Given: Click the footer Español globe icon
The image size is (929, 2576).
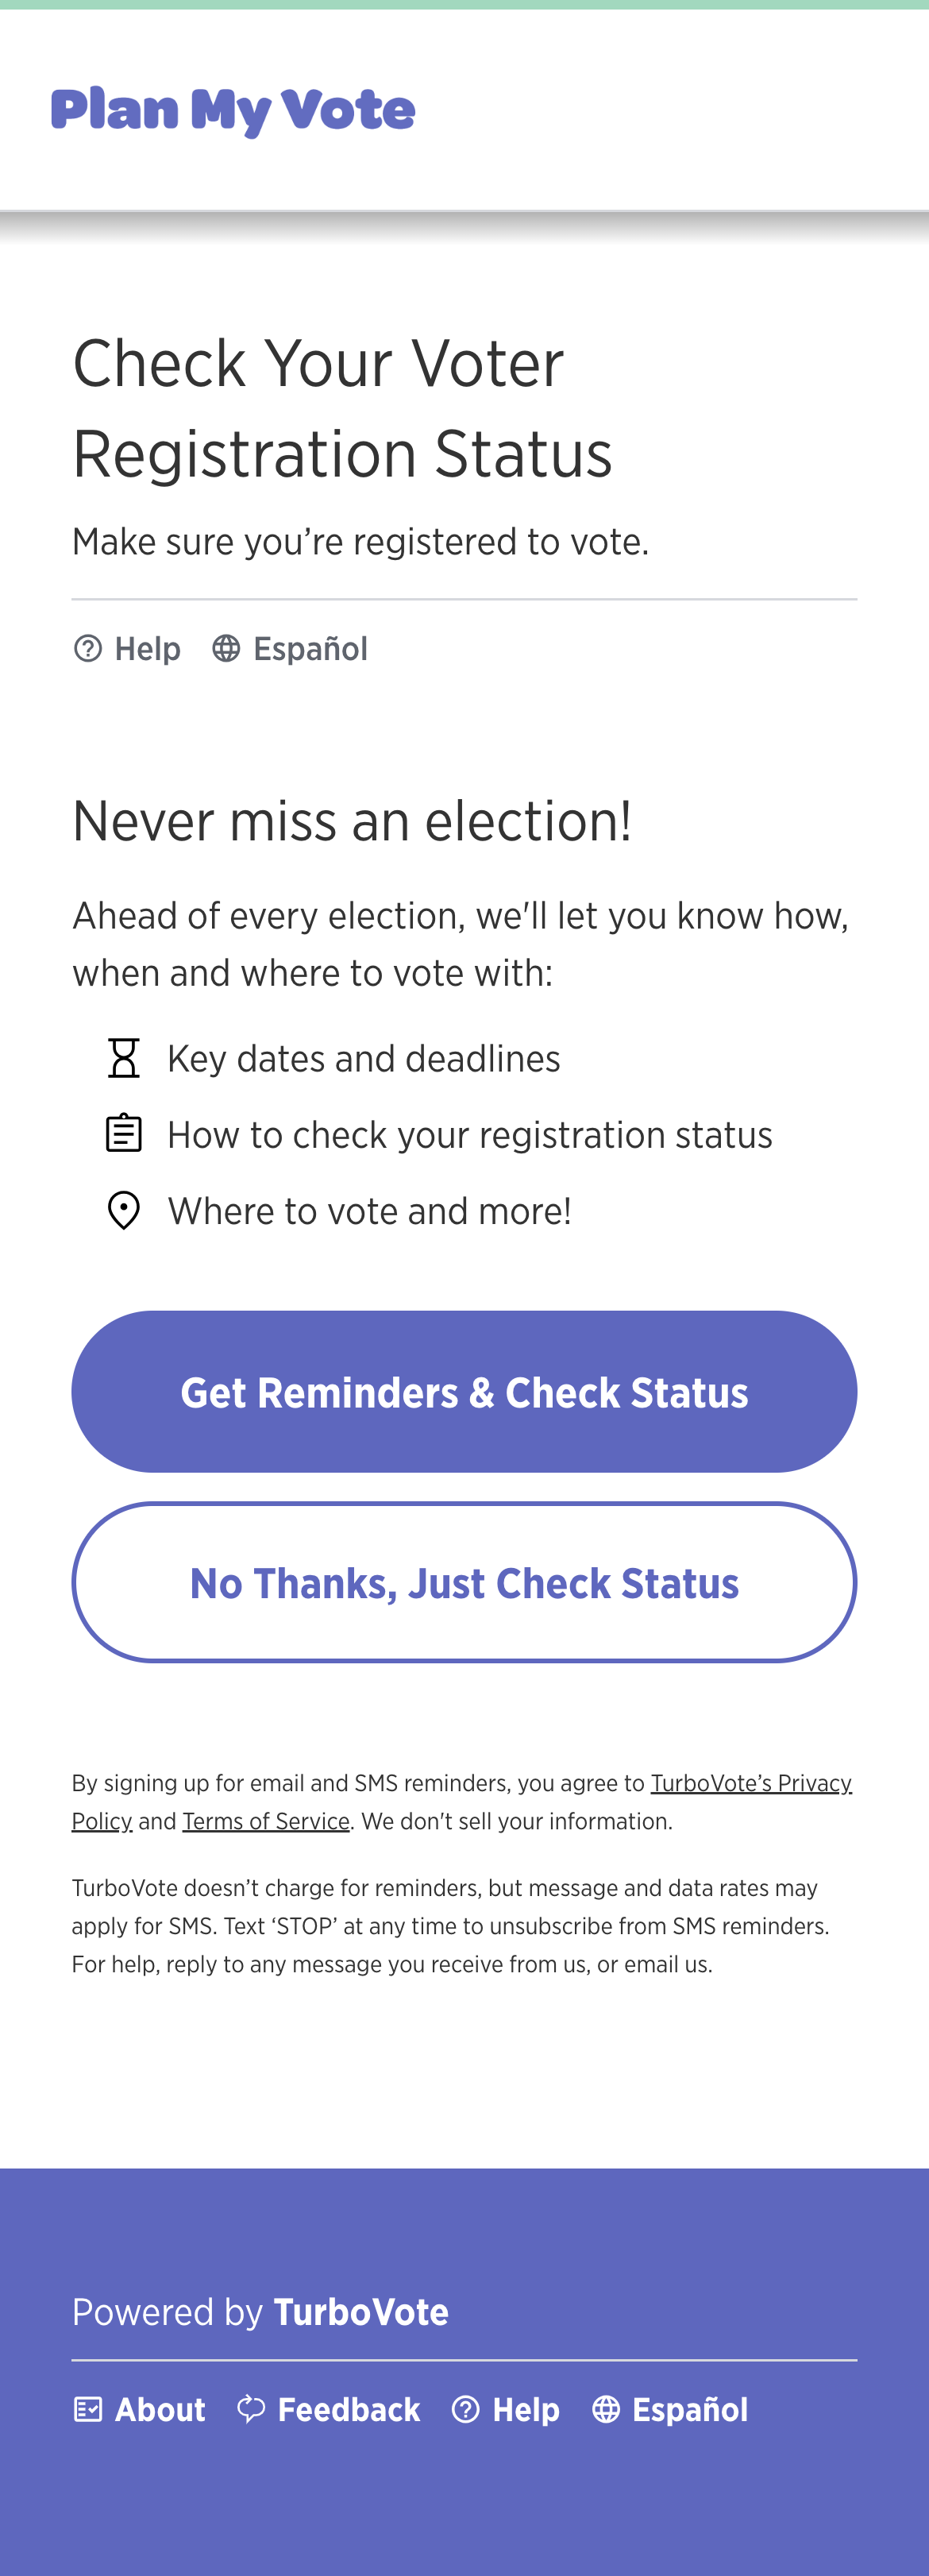Looking at the screenshot, I should pos(606,2409).
